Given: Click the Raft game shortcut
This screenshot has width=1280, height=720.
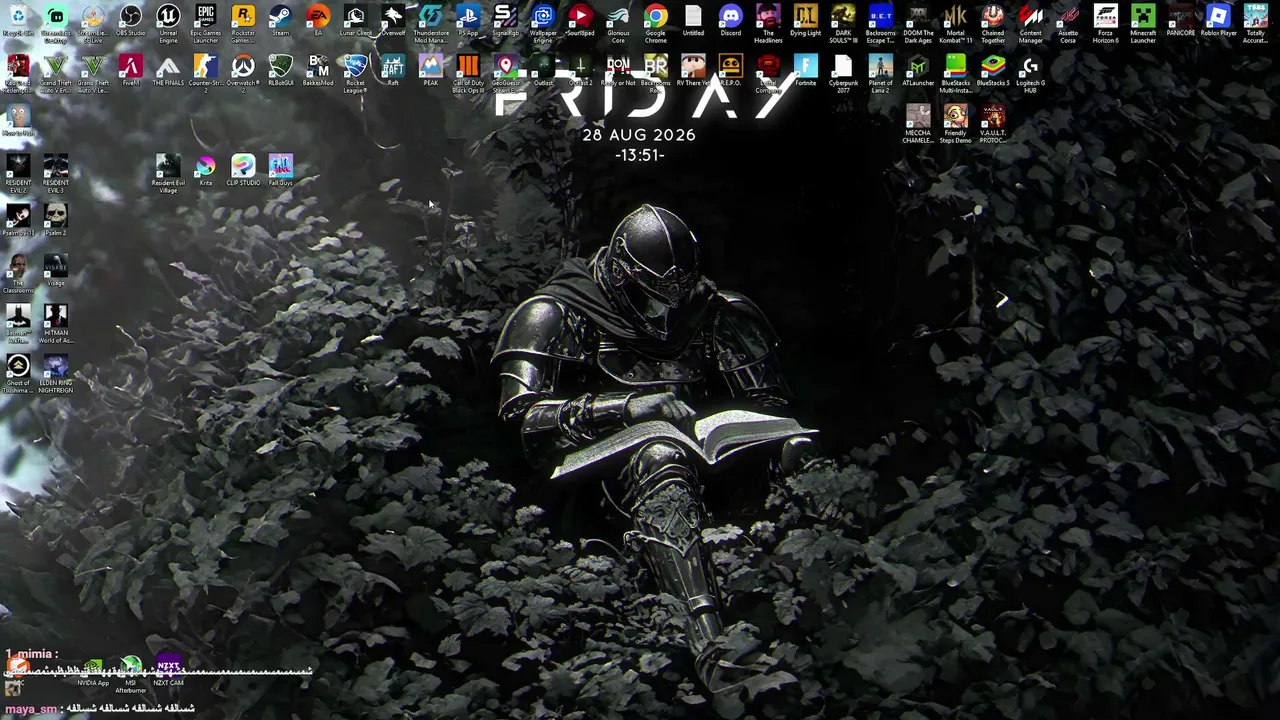Looking at the screenshot, I should click(393, 71).
